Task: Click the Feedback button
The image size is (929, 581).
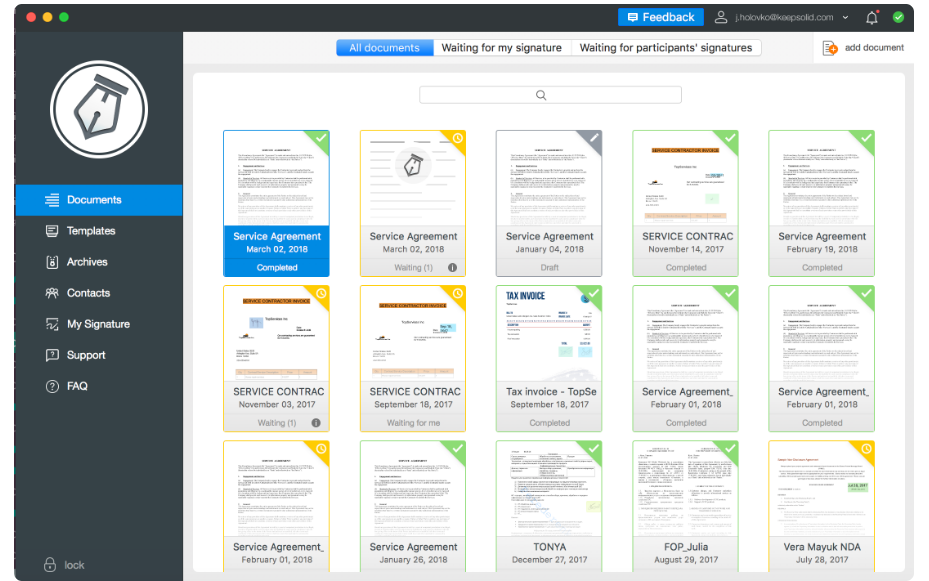Action: click(661, 17)
